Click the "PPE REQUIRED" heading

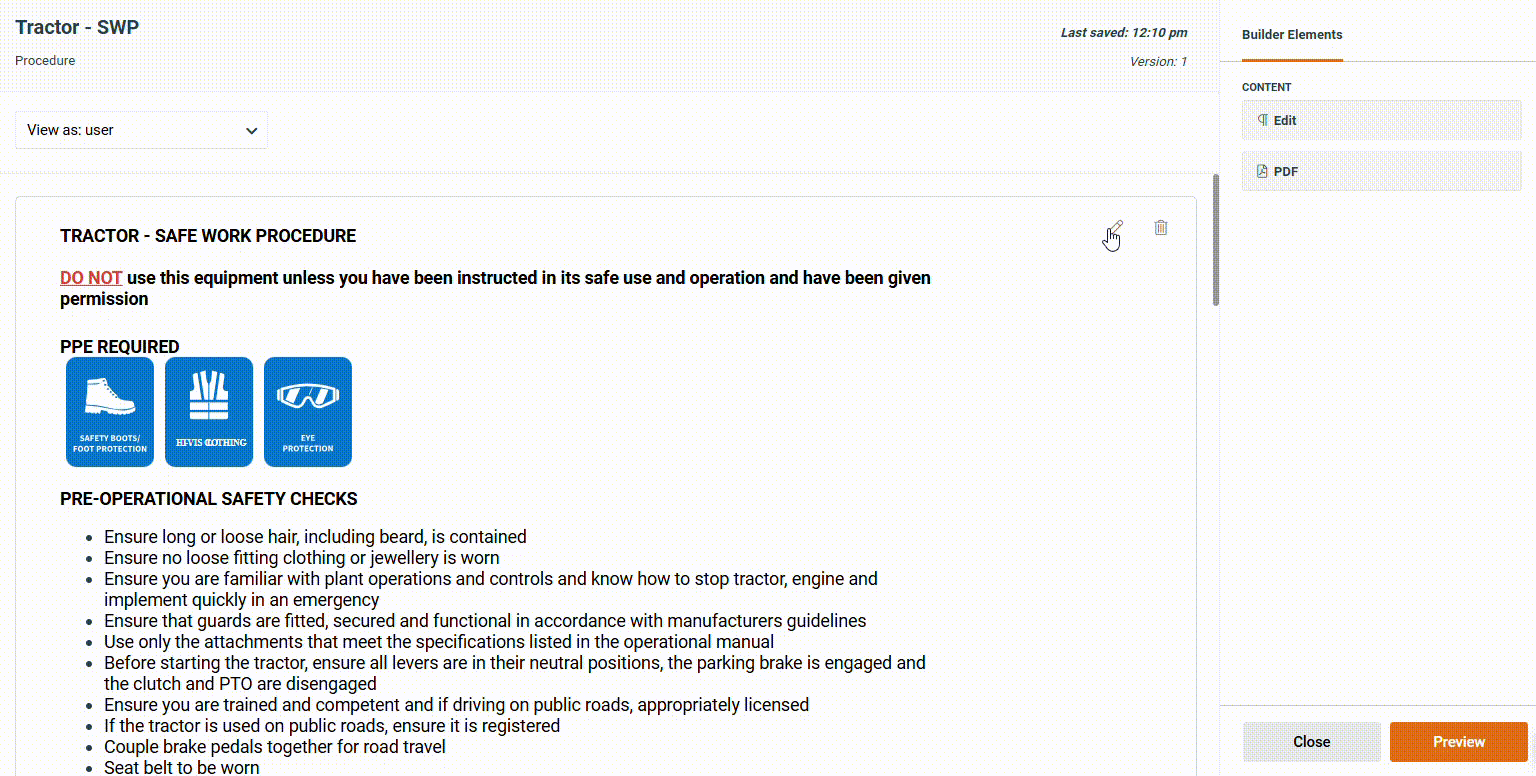[x=120, y=347]
